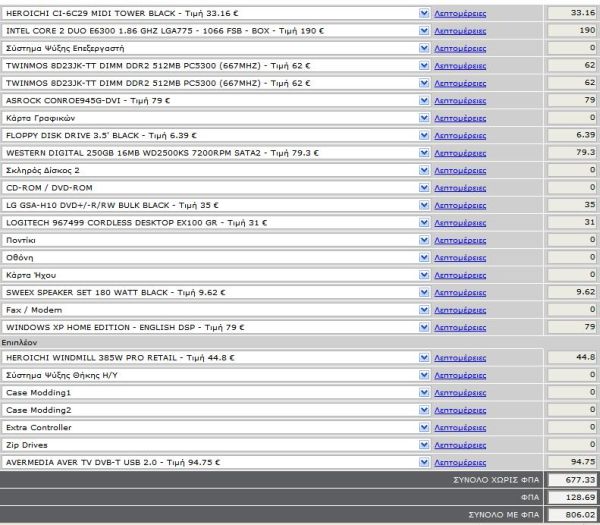600x525 pixels.
Task: Open Λεπτομέρειες link for Logitech Cordless Desktop
Action: [x=460, y=223]
